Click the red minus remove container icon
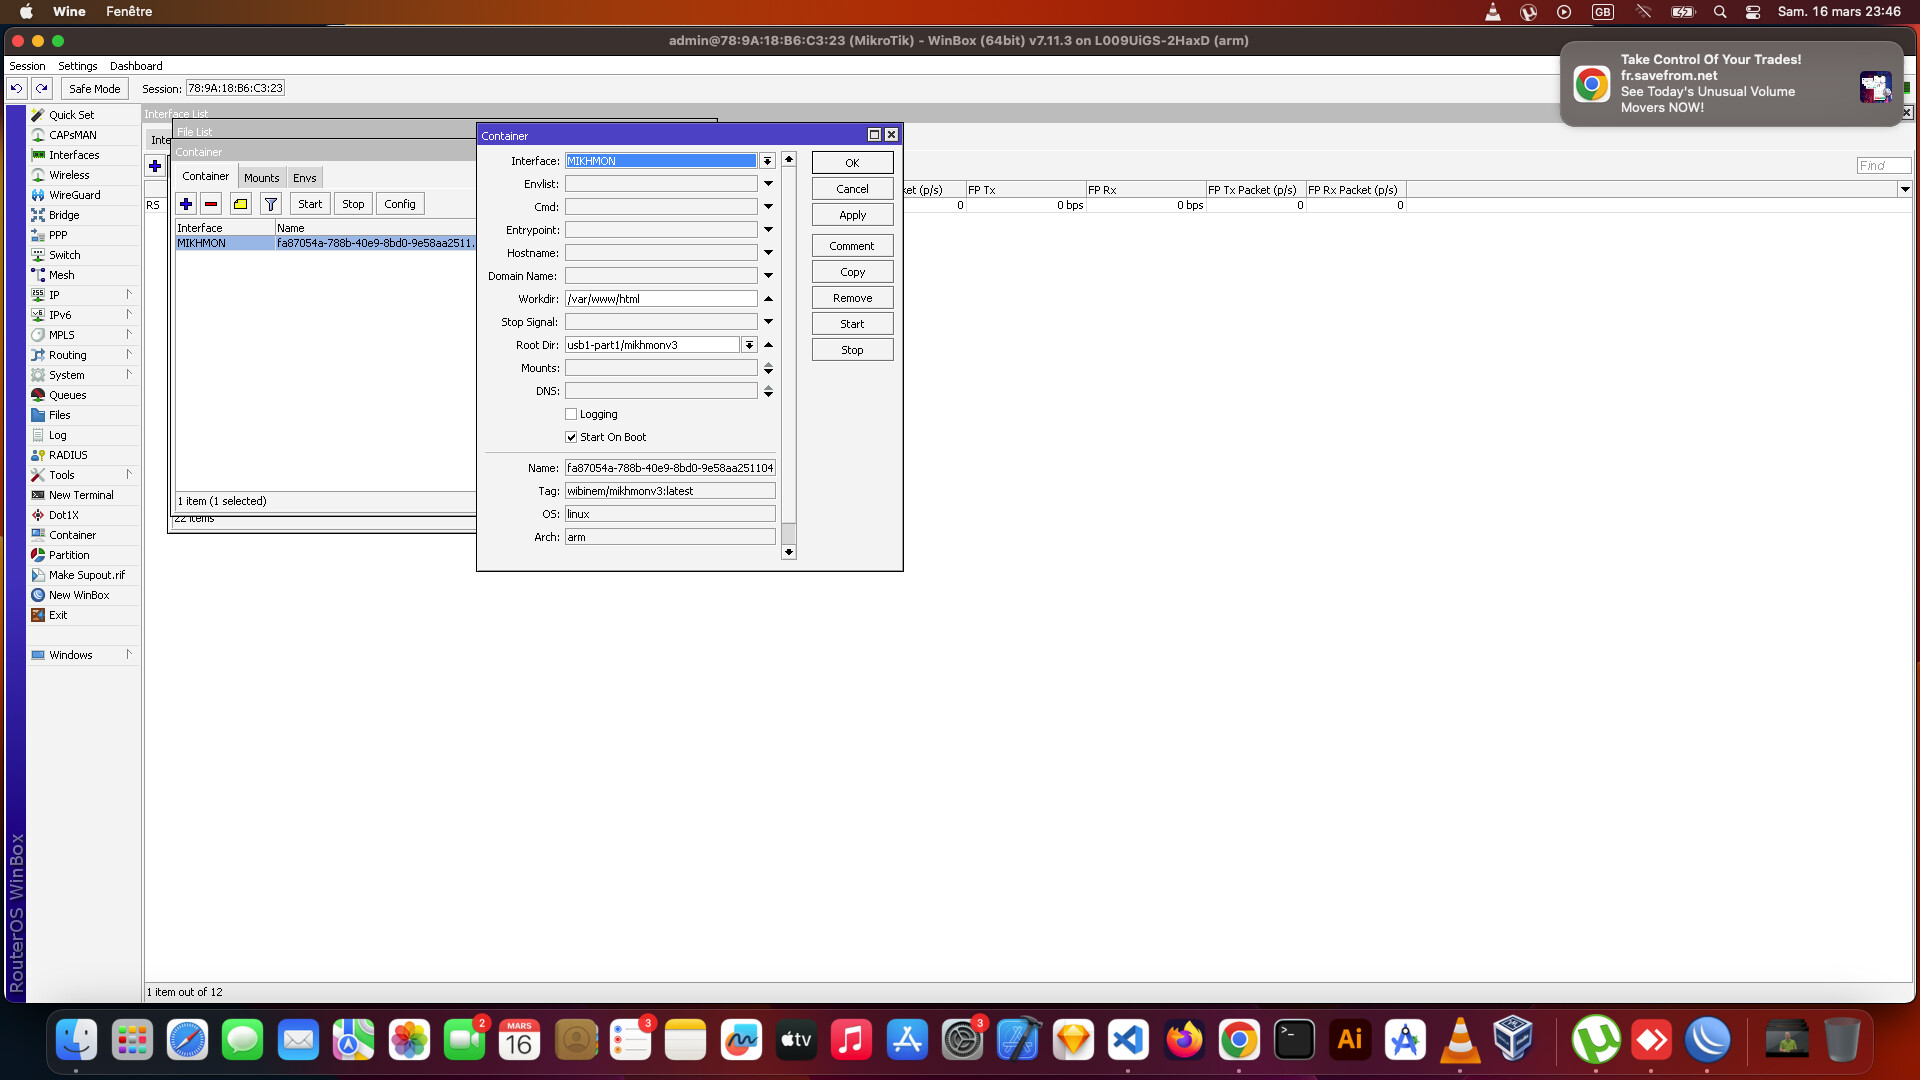This screenshot has width=1920, height=1080. [x=211, y=204]
